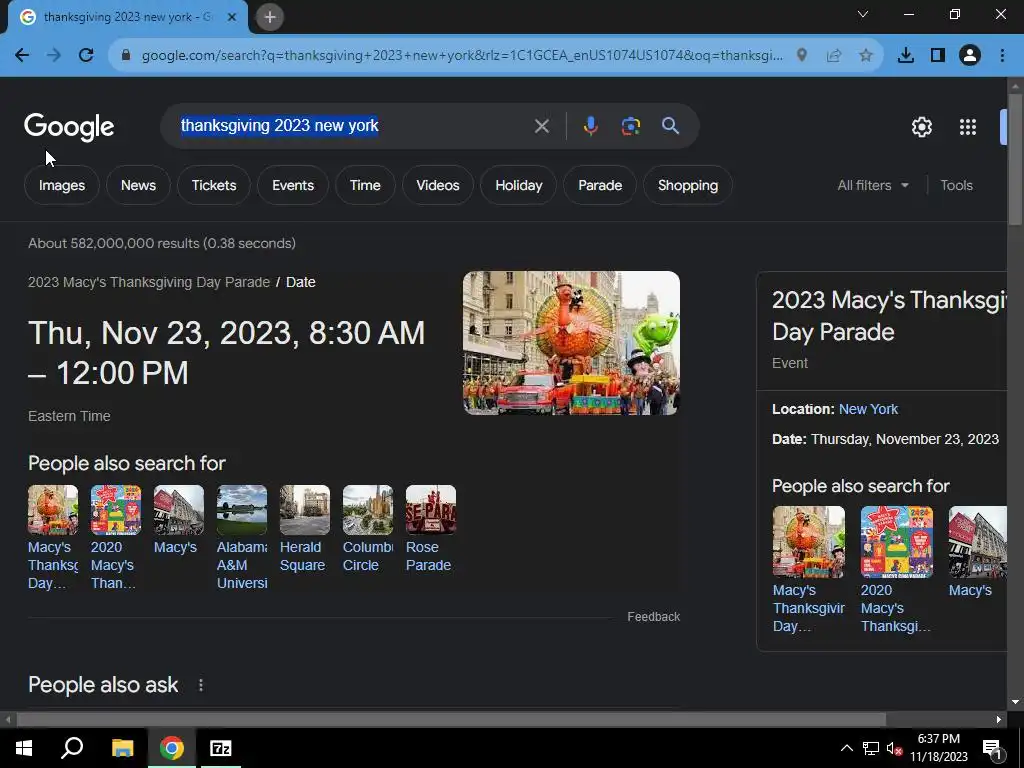
Task: Filter results by Events
Action: (x=293, y=185)
